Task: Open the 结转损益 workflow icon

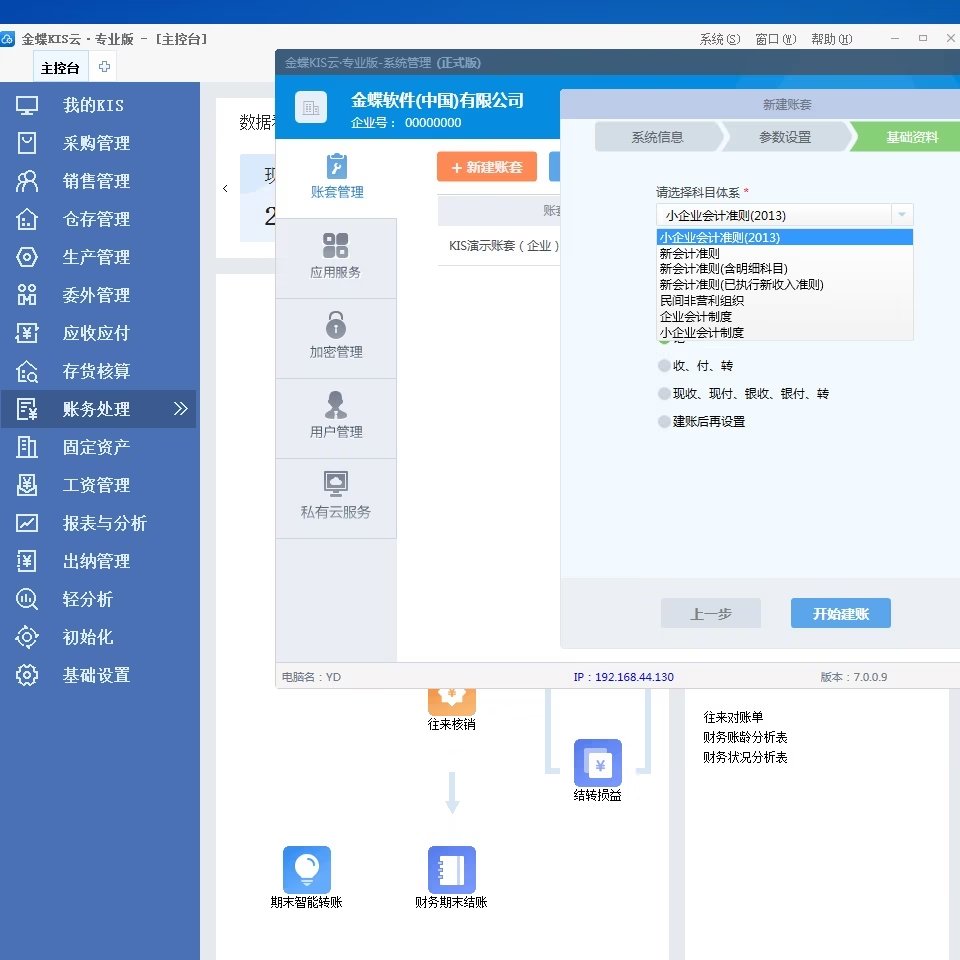Action: tap(598, 762)
